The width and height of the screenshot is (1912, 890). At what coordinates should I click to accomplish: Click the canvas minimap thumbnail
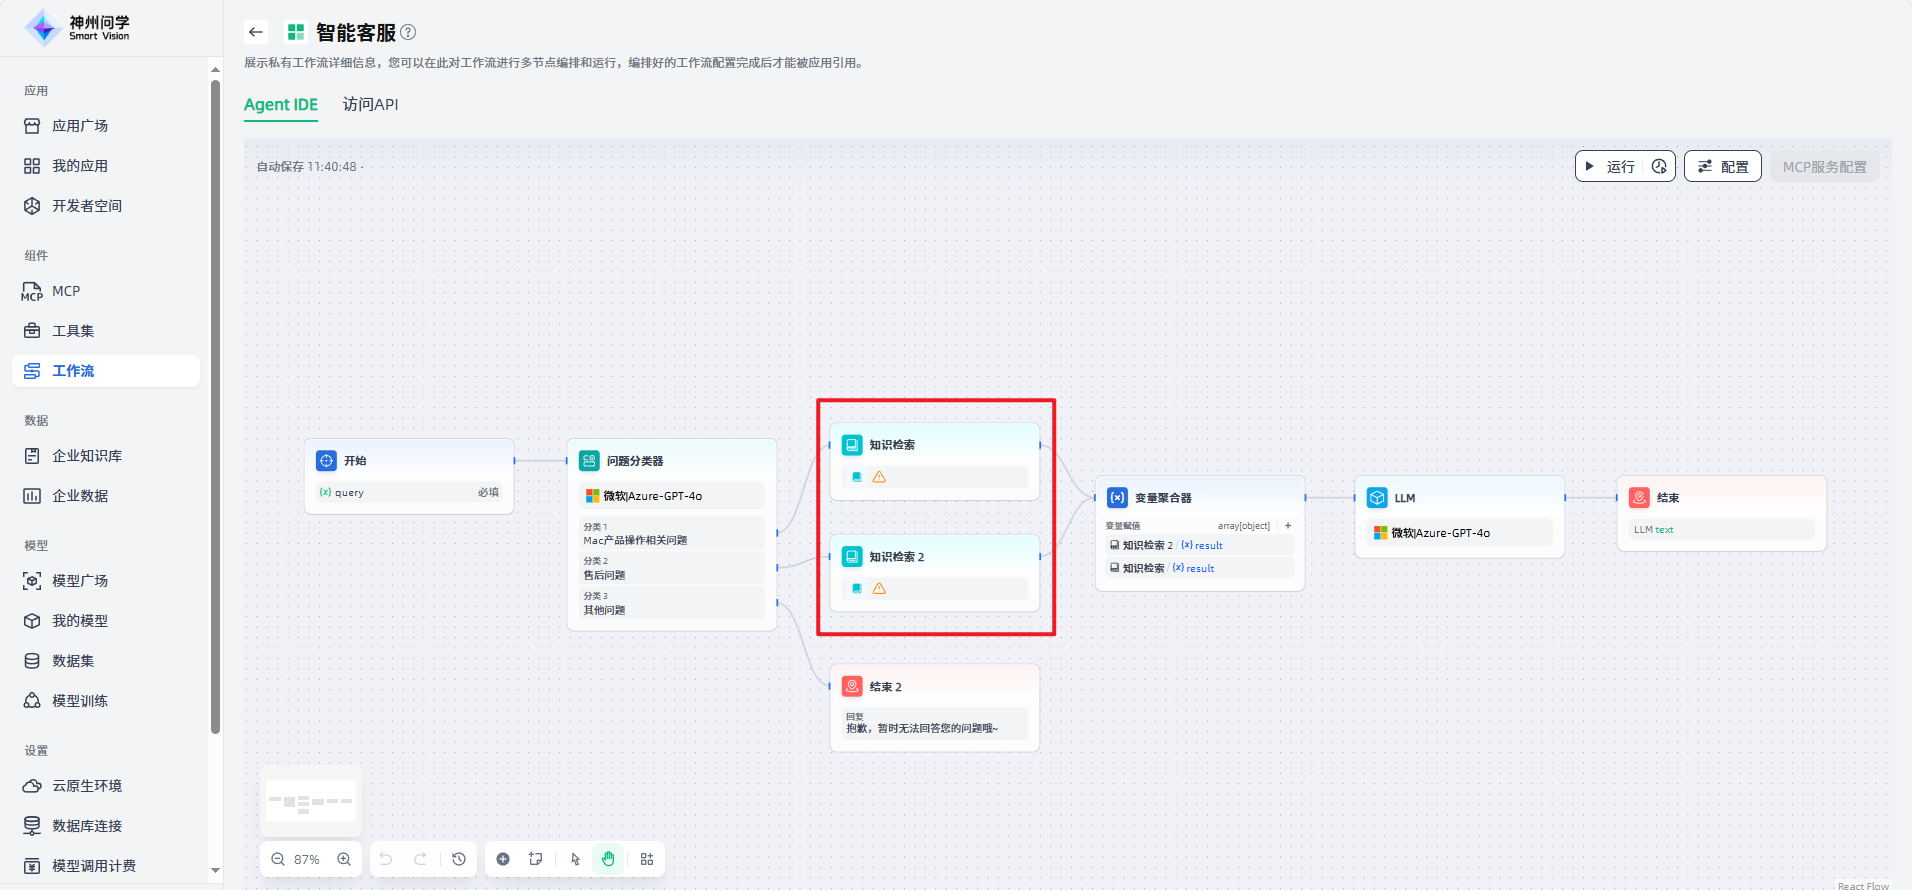click(311, 801)
